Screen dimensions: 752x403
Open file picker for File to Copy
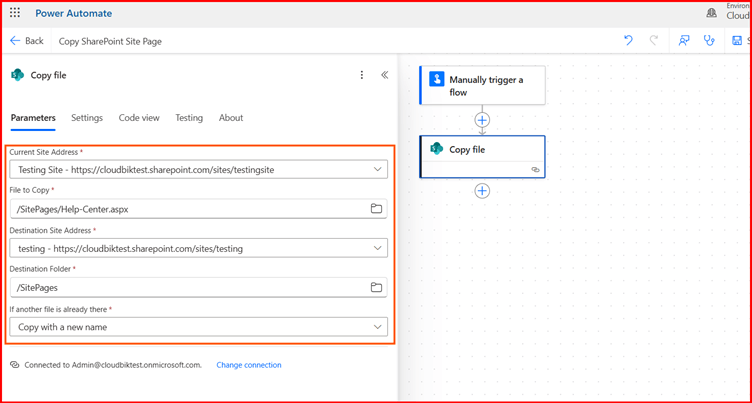tap(376, 209)
